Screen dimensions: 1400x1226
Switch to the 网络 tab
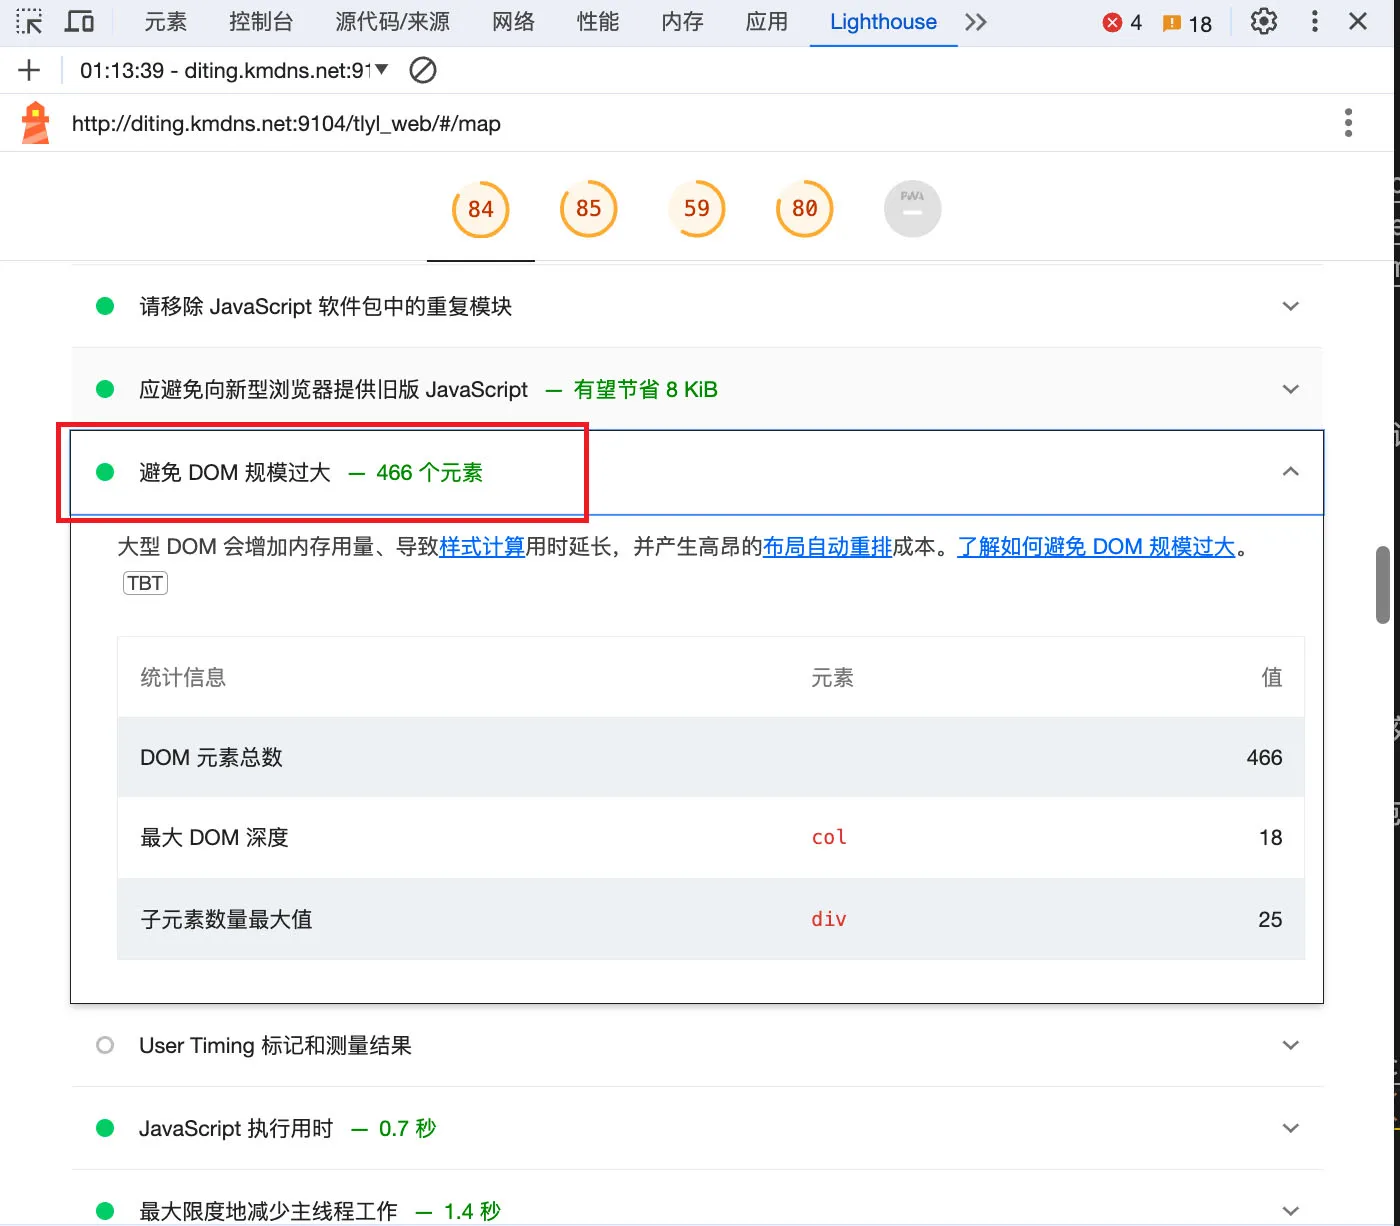[513, 22]
